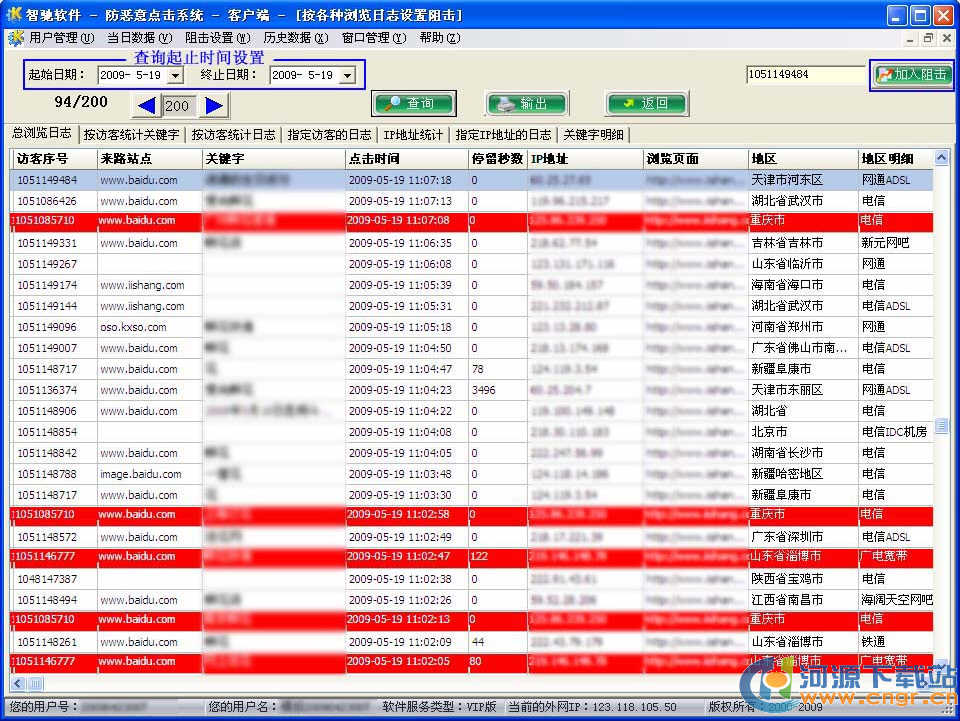Switch to the 按访客统计关键字 tab
Image resolution: width=960 pixels, height=721 pixels.
coord(131,134)
